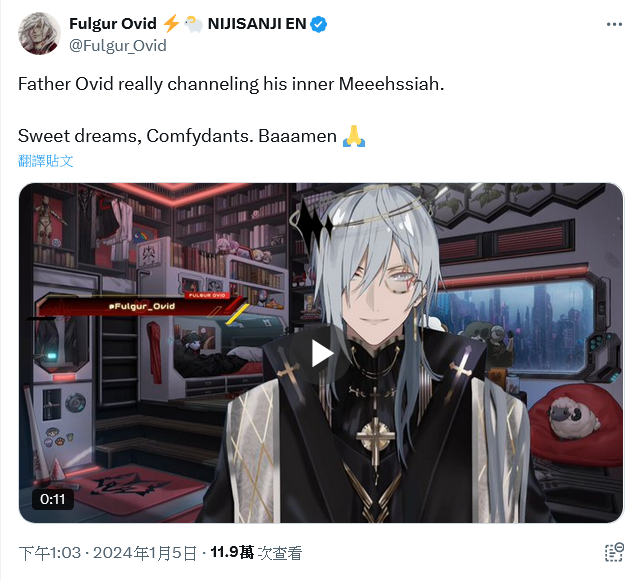Click the #Fulgur_Ovid banner in the video
The width and height of the screenshot is (641, 580).
click(141, 306)
